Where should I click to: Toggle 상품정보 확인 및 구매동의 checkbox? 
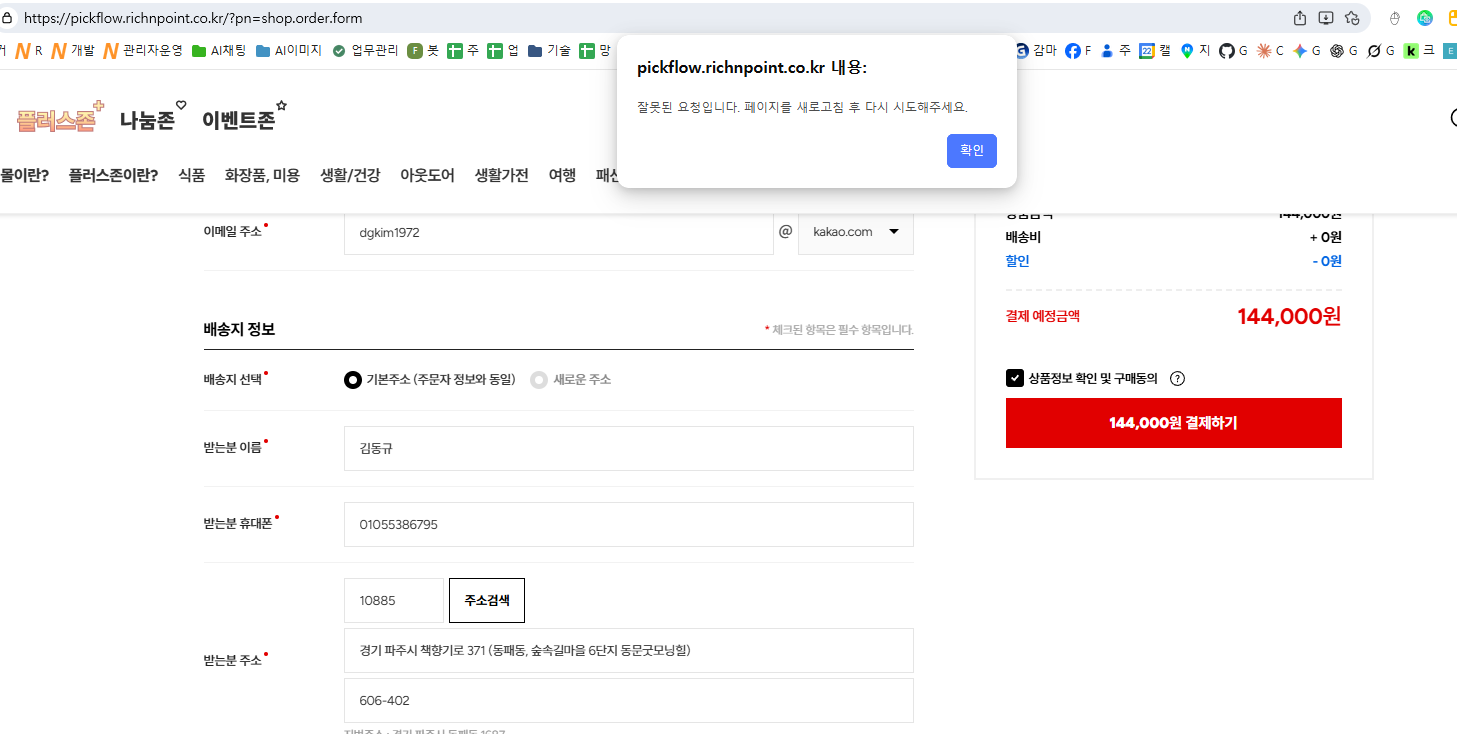pos(1015,378)
